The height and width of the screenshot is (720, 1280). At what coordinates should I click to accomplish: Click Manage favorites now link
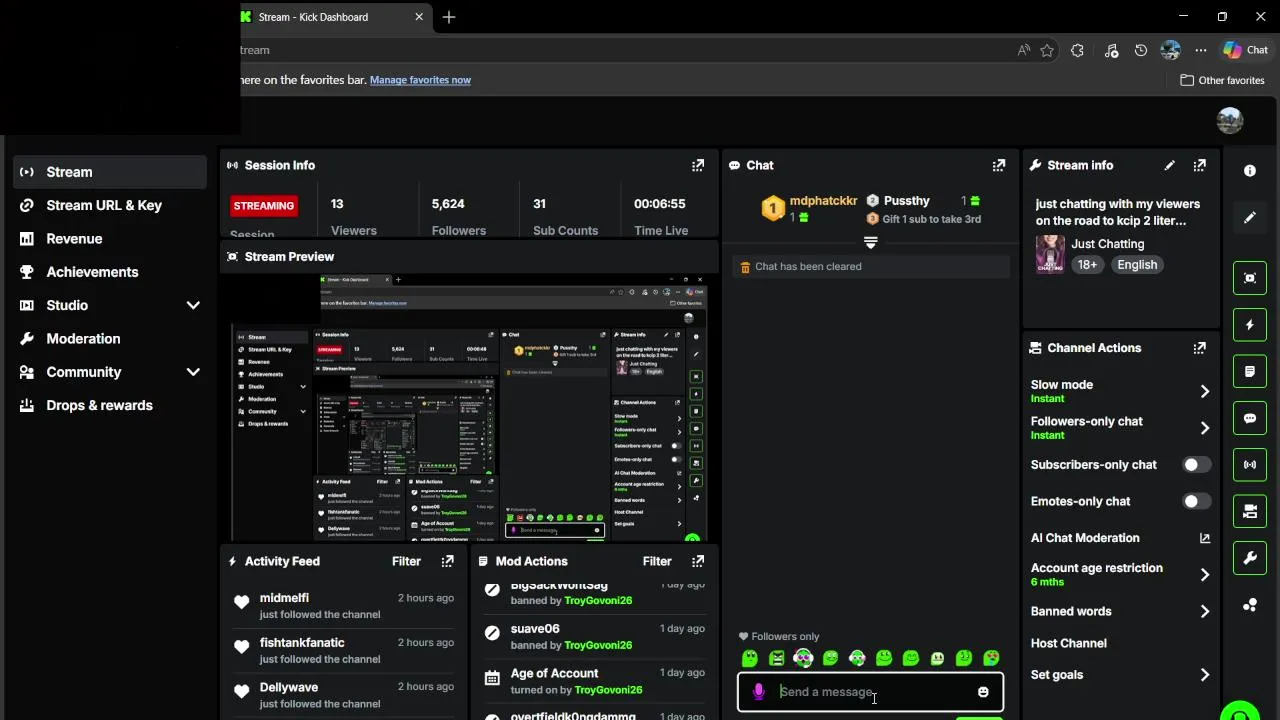coord(420,80)
